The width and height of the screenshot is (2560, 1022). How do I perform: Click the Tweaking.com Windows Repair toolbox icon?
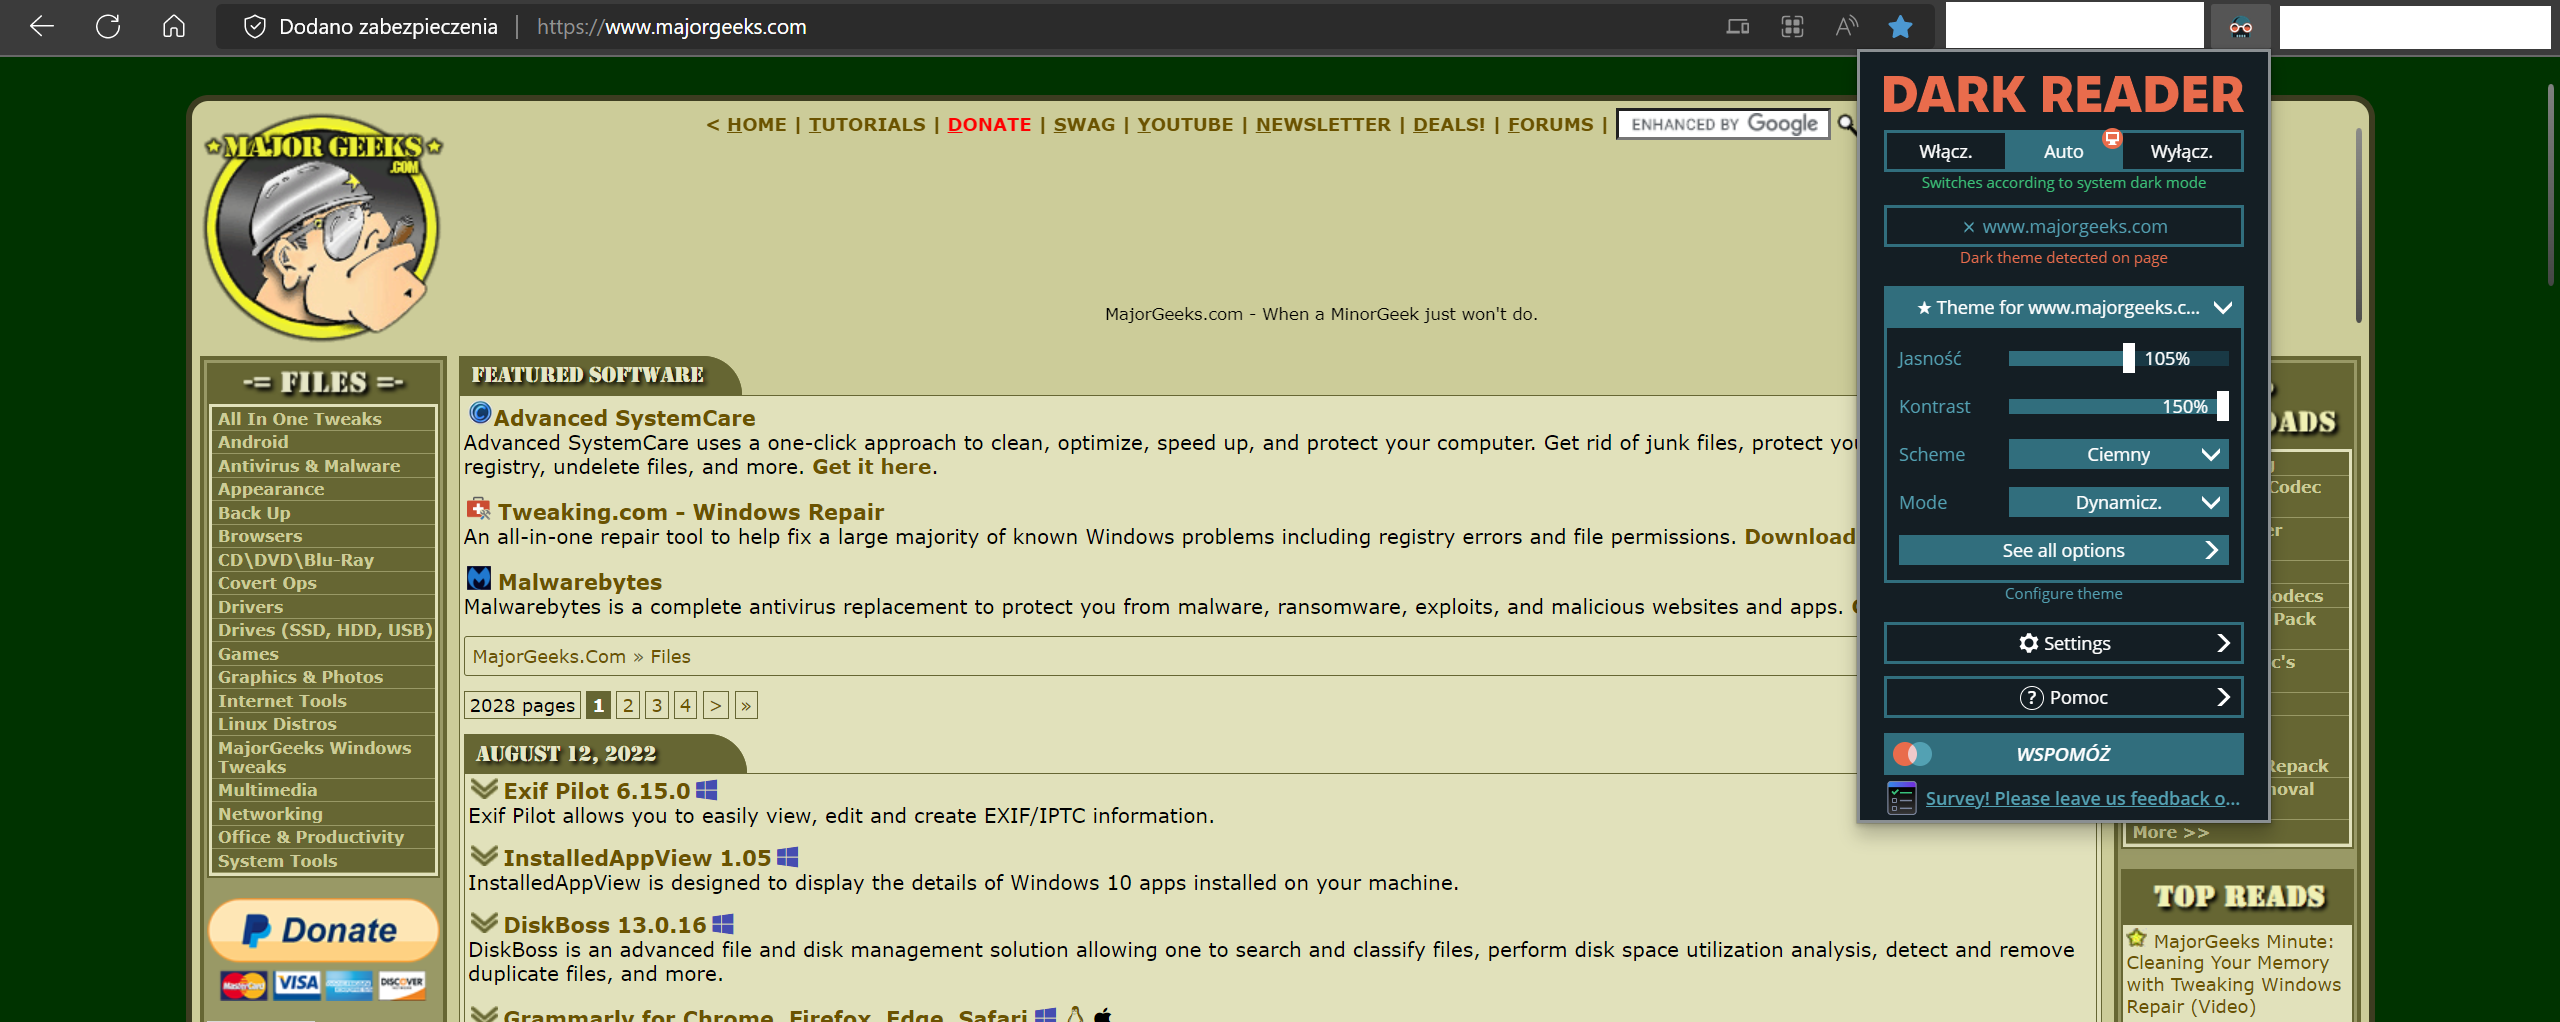click(x=478, y=508)
